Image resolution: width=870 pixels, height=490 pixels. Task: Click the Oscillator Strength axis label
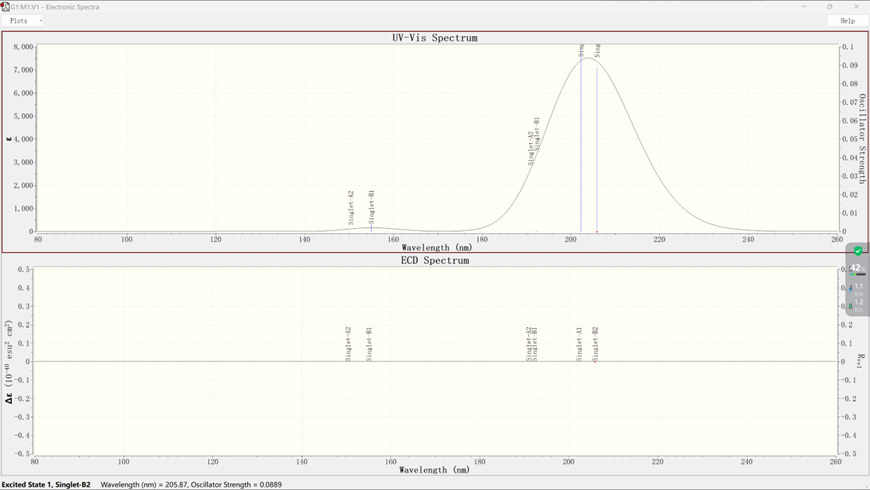(862, 139)
